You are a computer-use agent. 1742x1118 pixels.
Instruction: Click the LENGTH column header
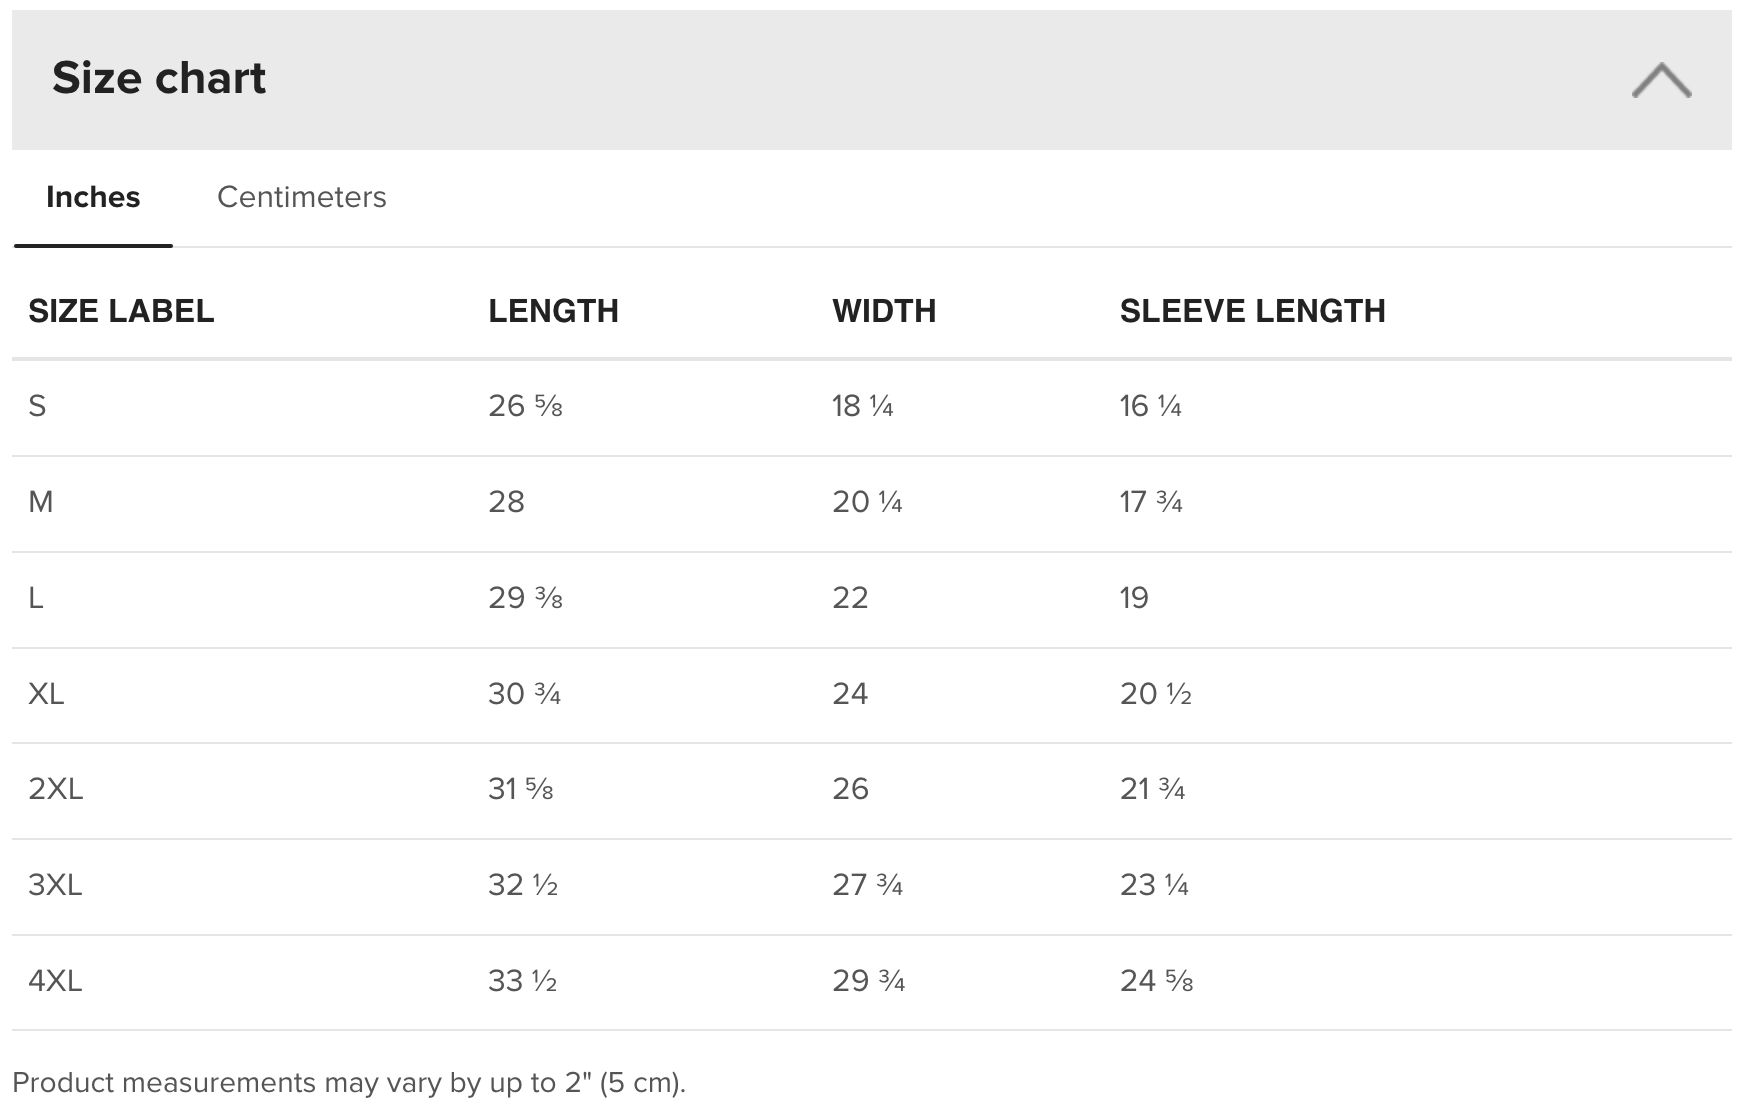point(553,311)
